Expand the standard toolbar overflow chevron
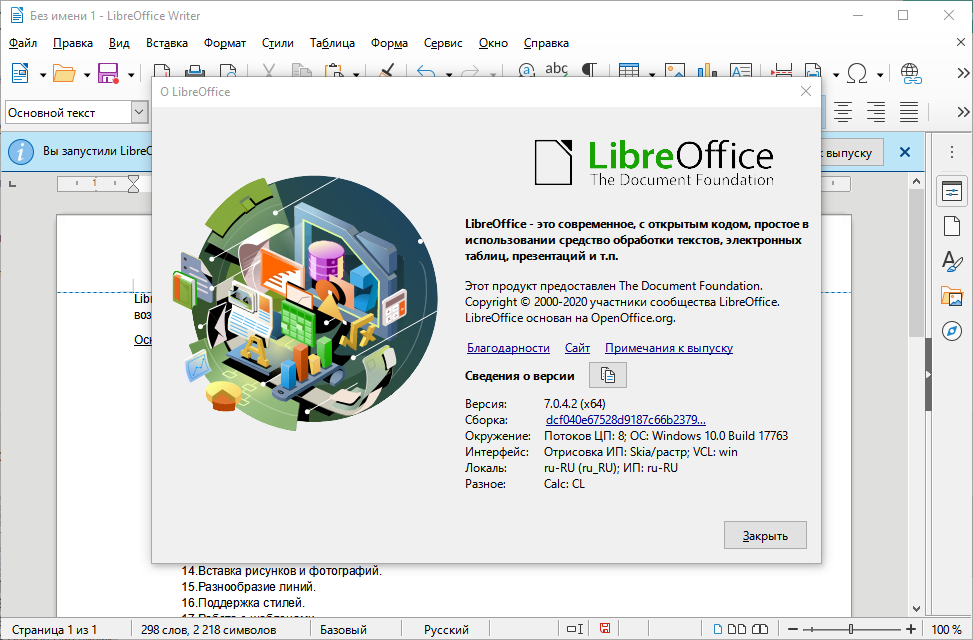 coord(963,73)
